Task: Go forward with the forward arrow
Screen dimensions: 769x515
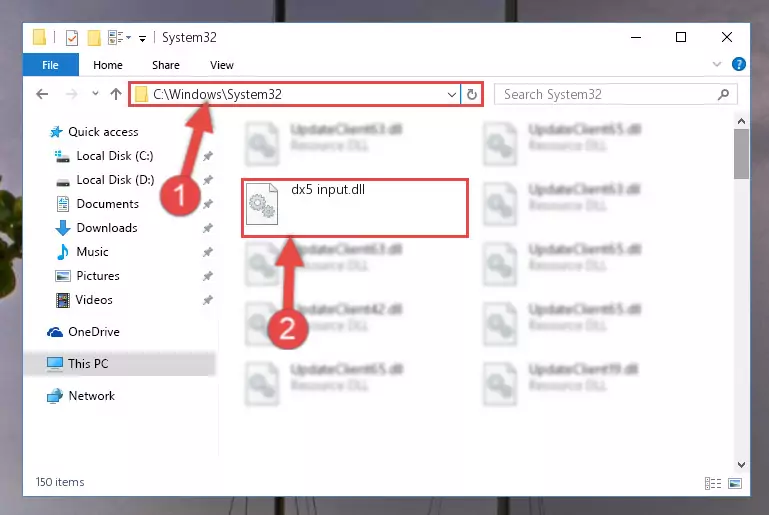Action: [x=72, y=94]
